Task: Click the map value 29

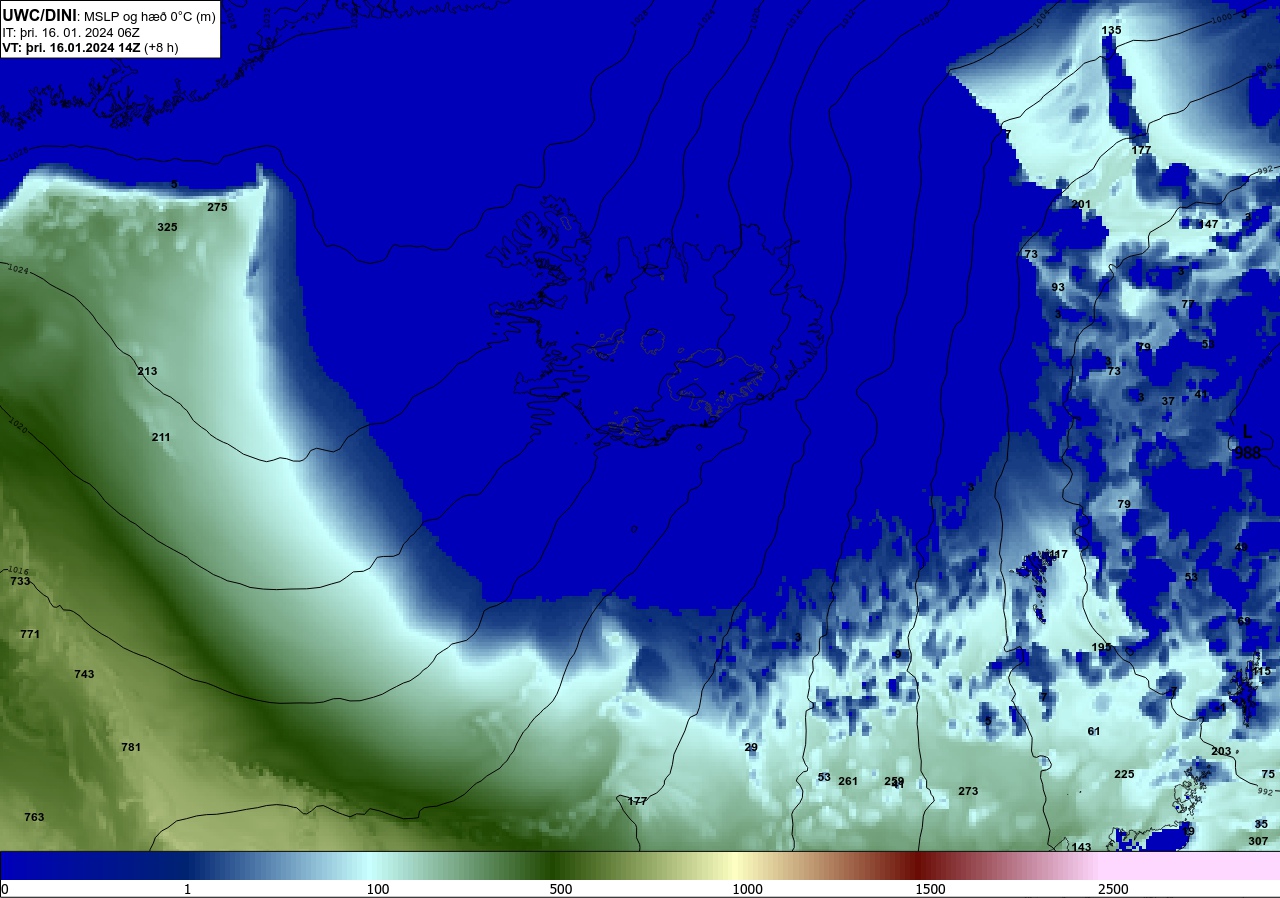Action: coord(751,747)
